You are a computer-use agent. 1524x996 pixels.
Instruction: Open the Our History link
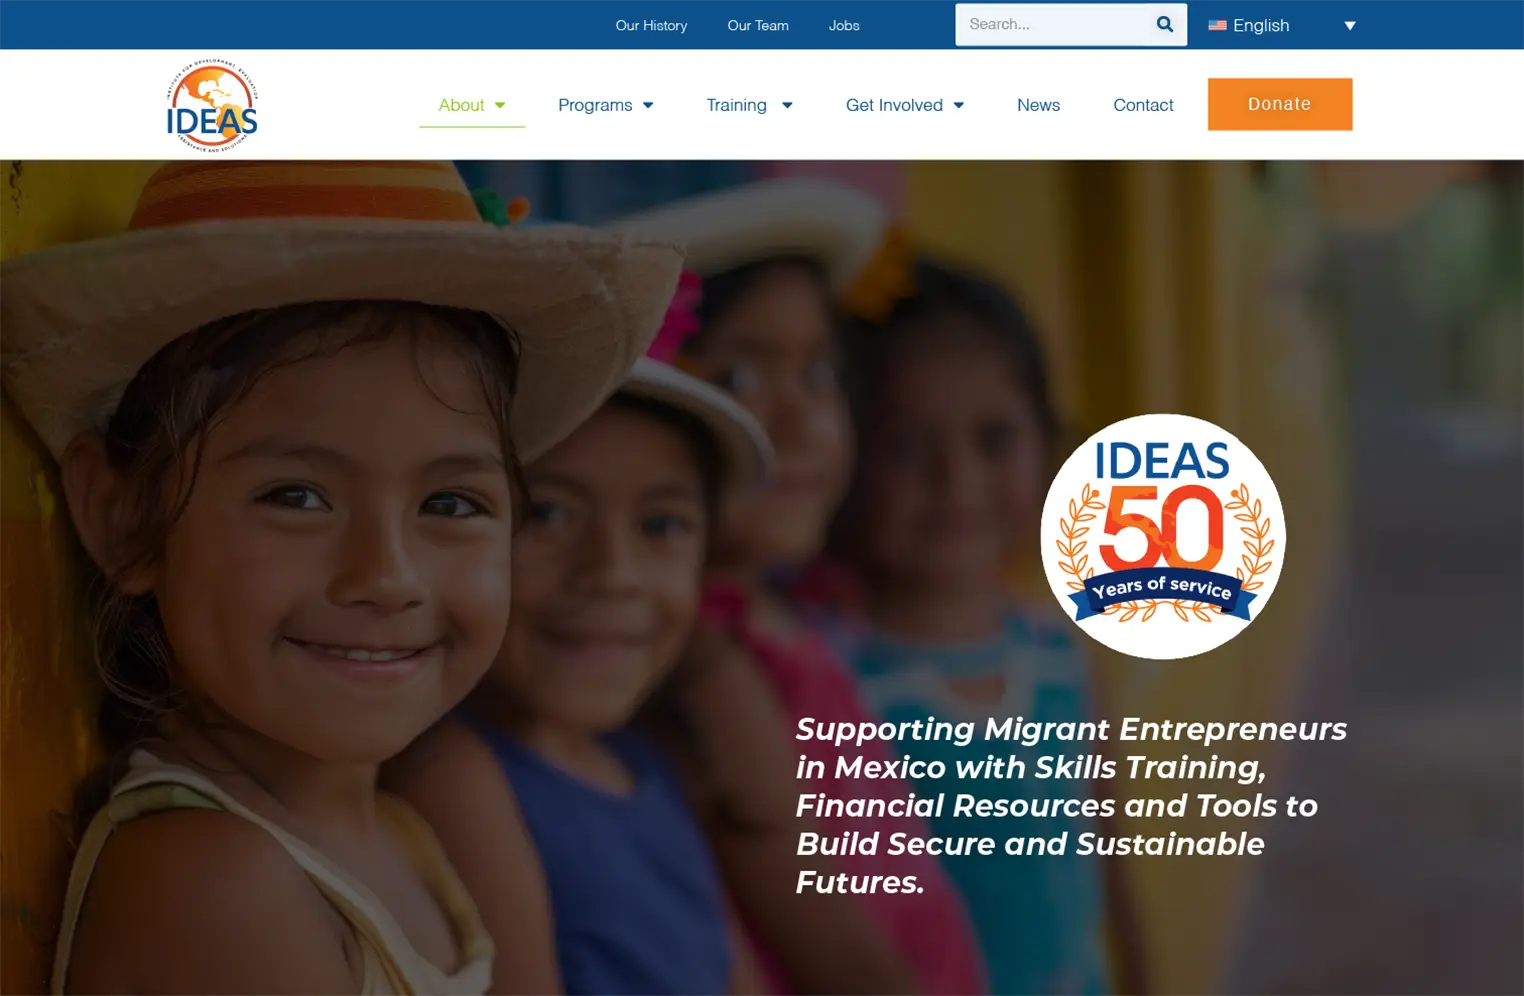tap(651, 26)
